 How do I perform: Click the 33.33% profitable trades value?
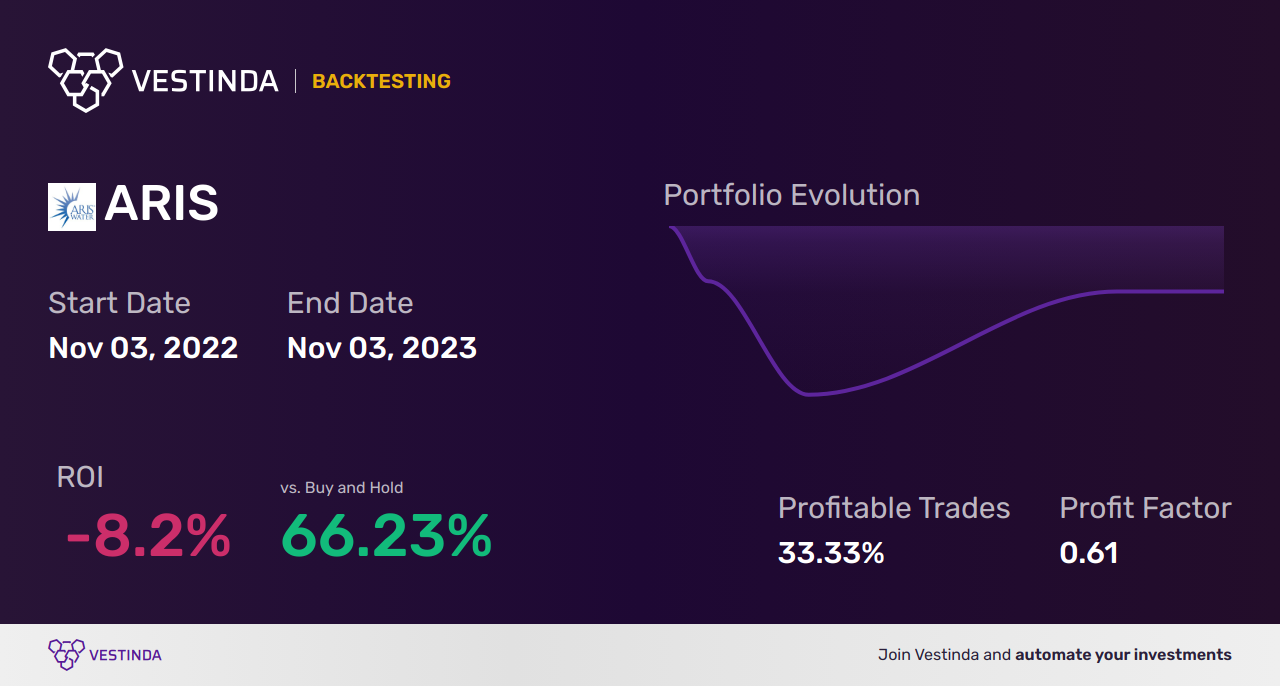(x=831, y=553)
